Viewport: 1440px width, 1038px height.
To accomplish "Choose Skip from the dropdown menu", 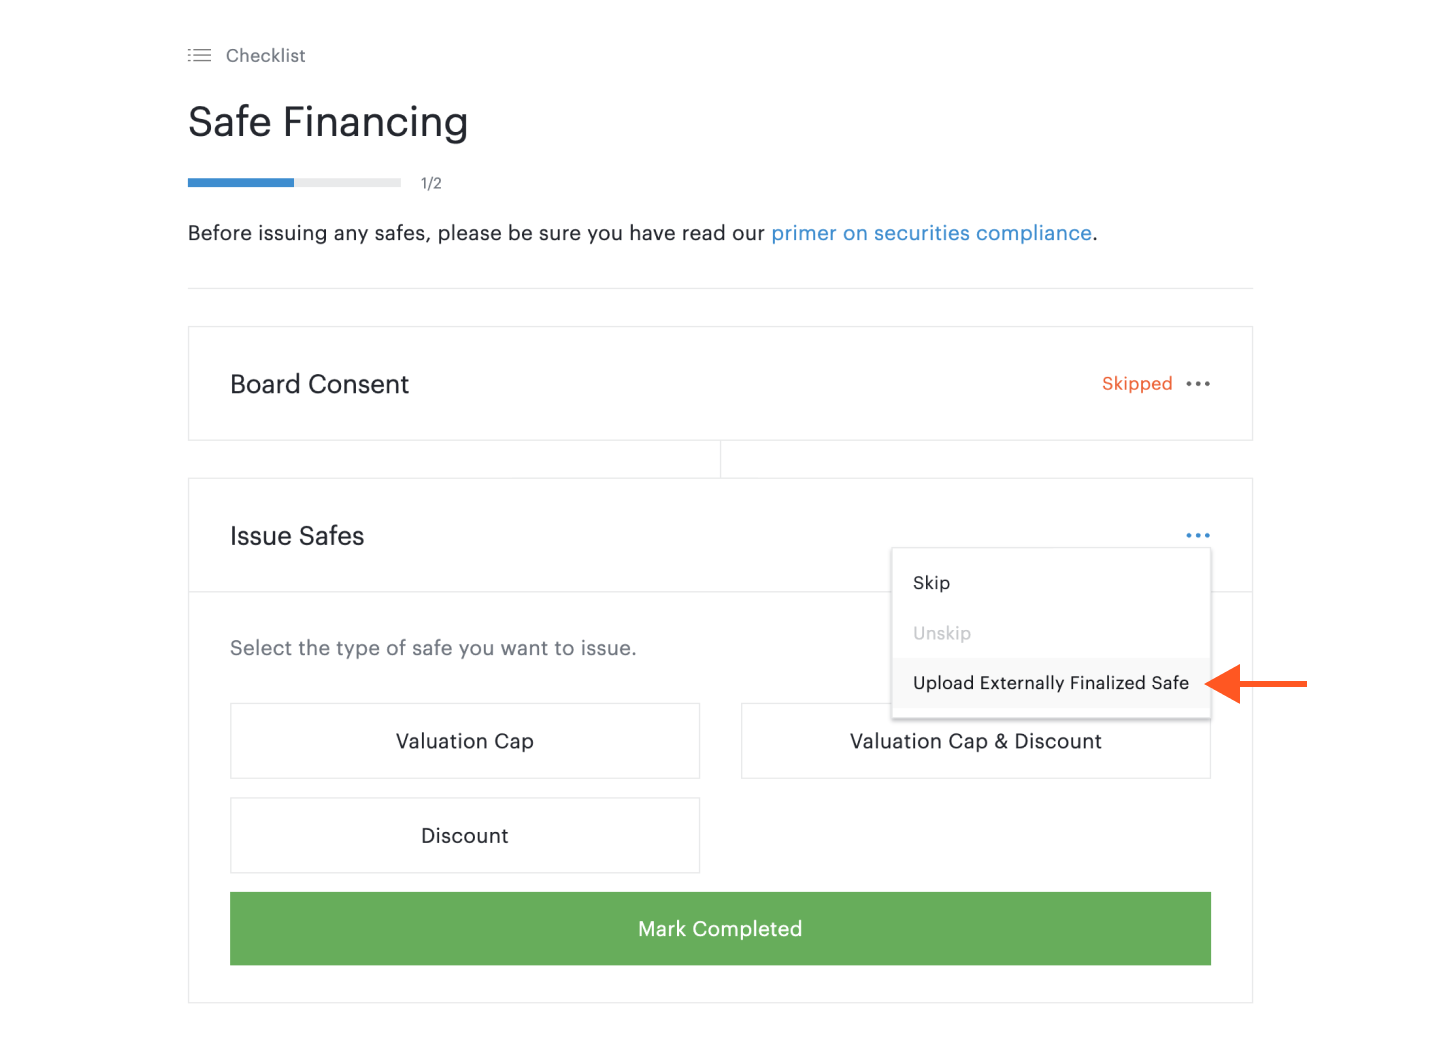I will point(931,583).
